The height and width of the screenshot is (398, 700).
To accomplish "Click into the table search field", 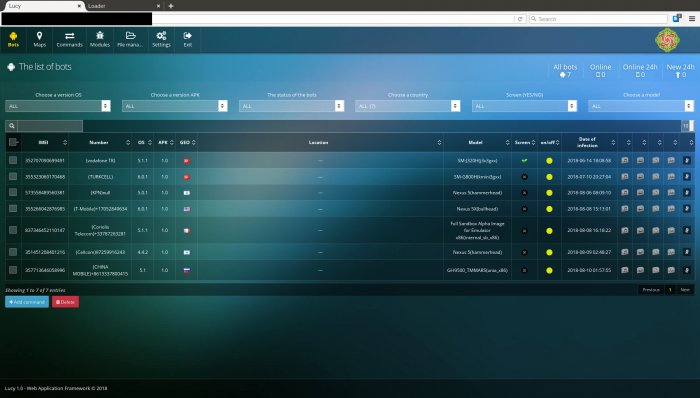I will 50,126.
